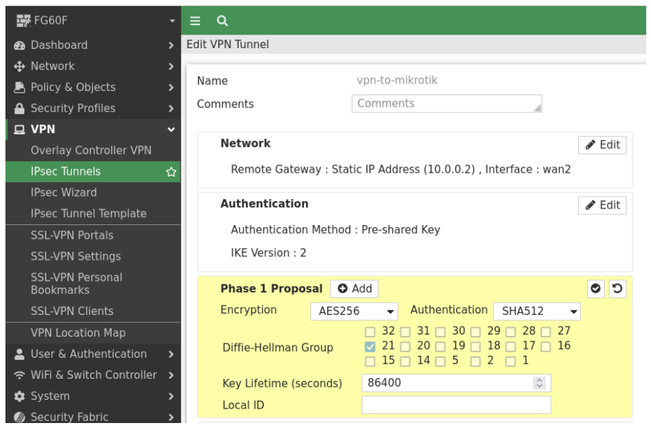The width and height of the screenshot is (651, 425).
Task: Click the IPsec Tunnels favorite star icon
Action: 171,172
